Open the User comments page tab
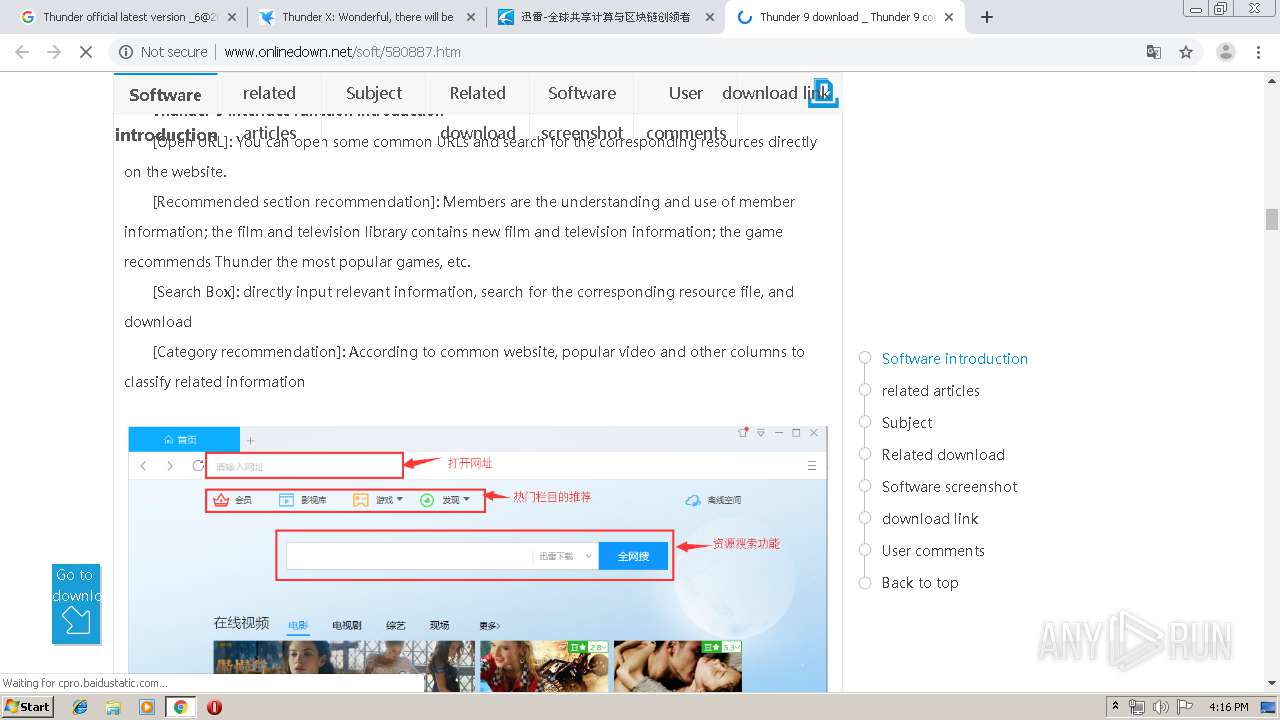The image size is (1280, 720). (686, 112)
